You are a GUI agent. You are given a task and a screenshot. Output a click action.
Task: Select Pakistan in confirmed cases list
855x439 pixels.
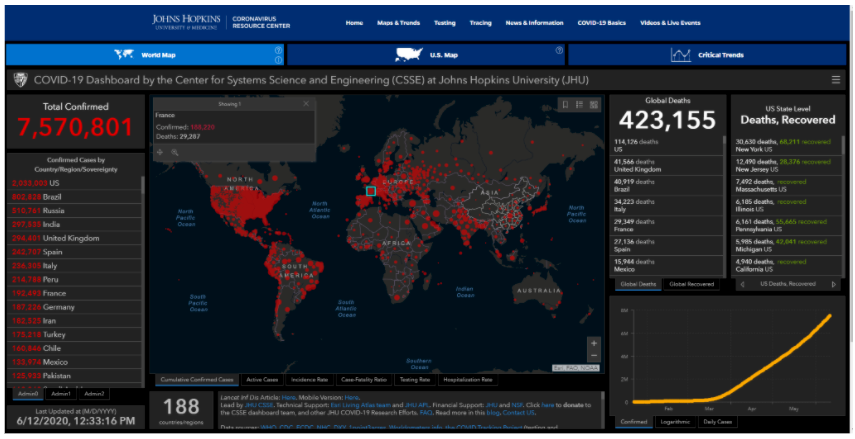click(74, 376)
